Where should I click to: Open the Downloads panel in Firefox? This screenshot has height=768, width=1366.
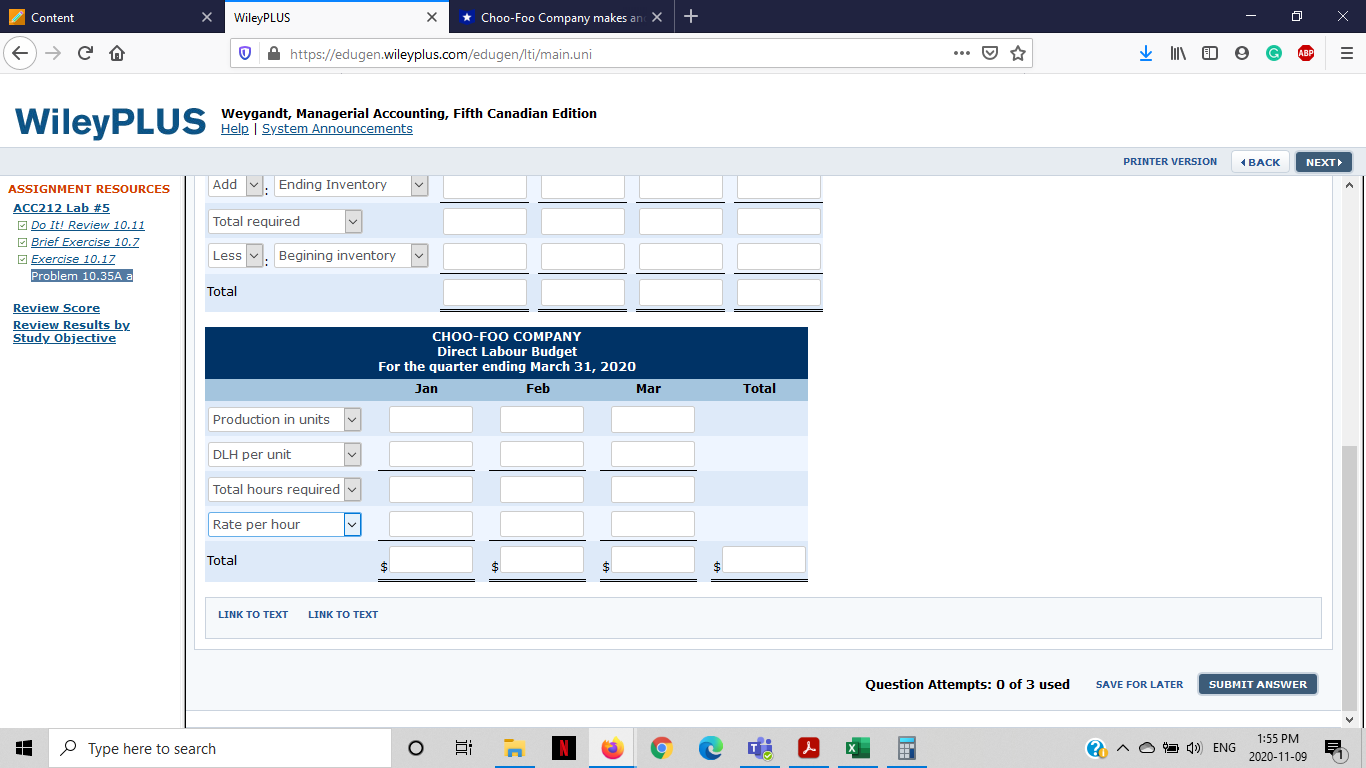[1146, 52]
